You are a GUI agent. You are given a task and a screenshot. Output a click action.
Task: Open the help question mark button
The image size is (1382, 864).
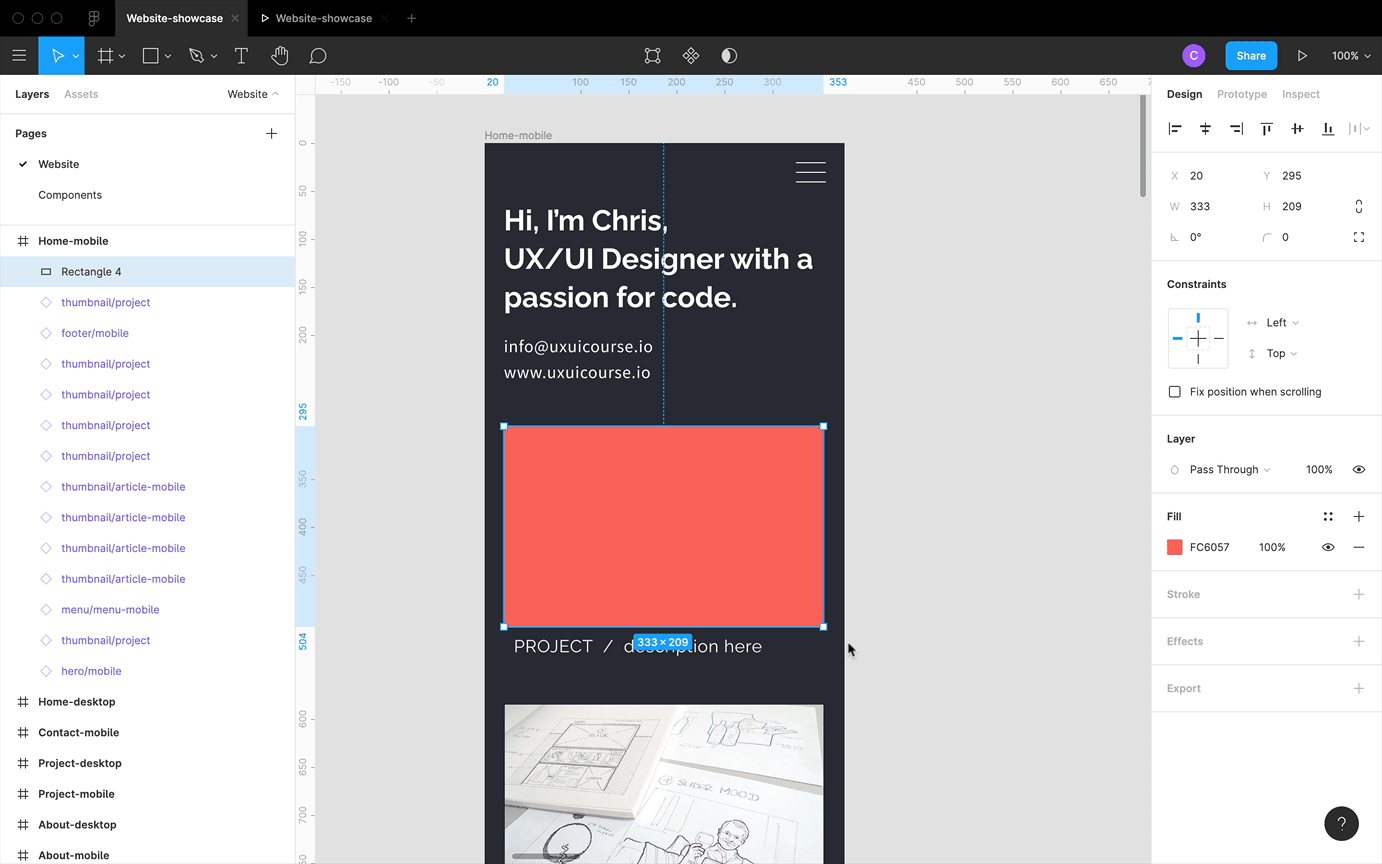coord(1342,824)
